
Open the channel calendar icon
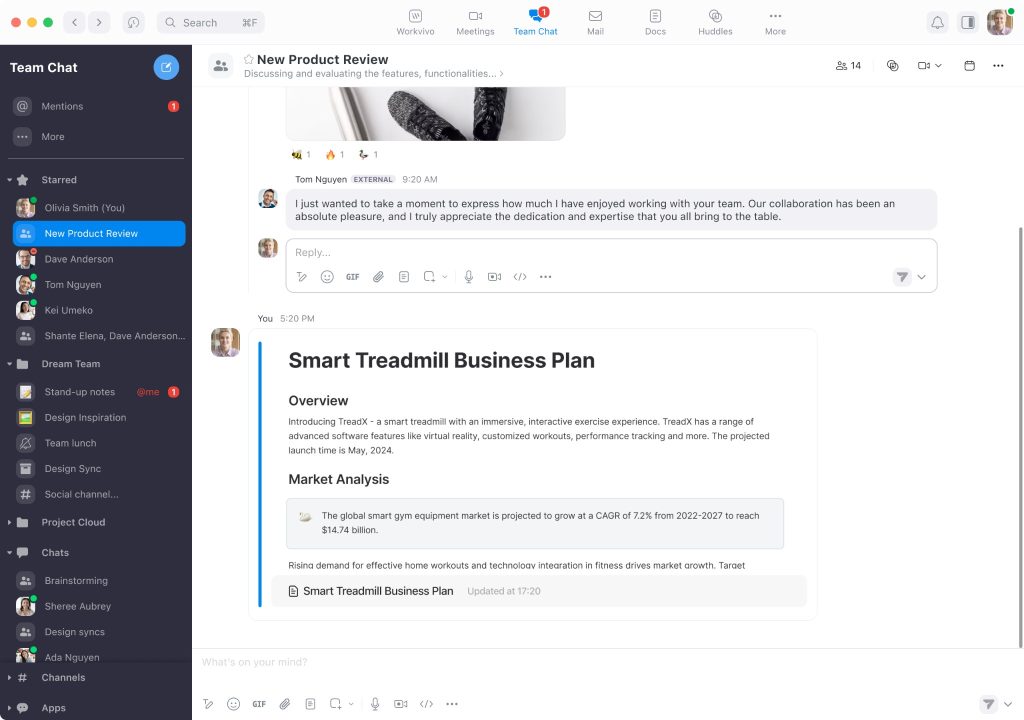(969, 66)
